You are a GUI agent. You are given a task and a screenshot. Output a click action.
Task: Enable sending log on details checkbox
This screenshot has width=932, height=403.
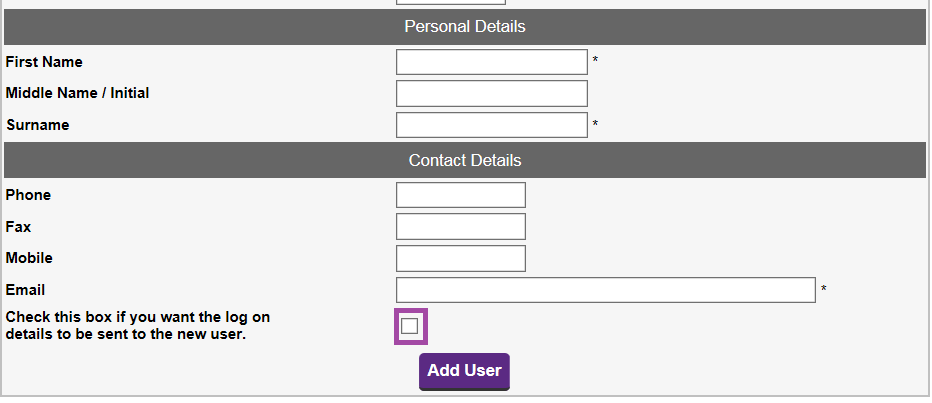[410, 326]
